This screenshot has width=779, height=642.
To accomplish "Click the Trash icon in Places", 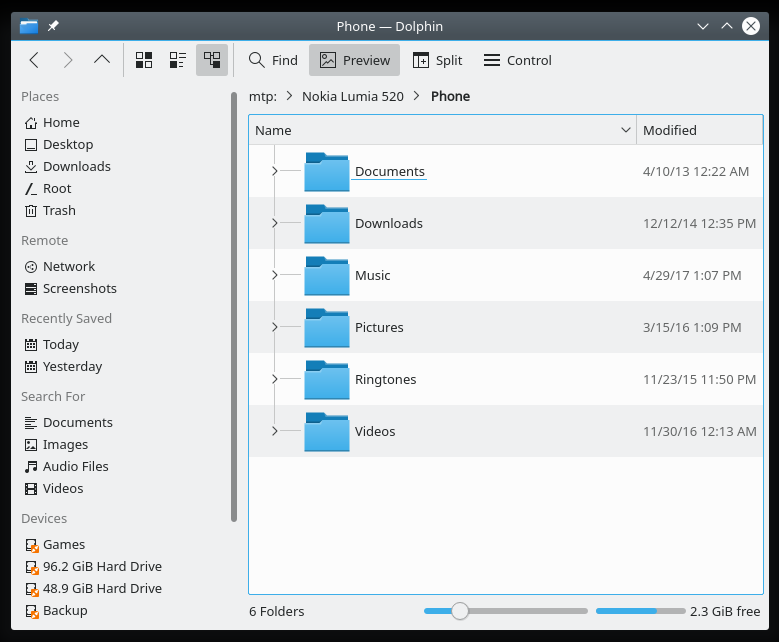I will tap(31, 211).
